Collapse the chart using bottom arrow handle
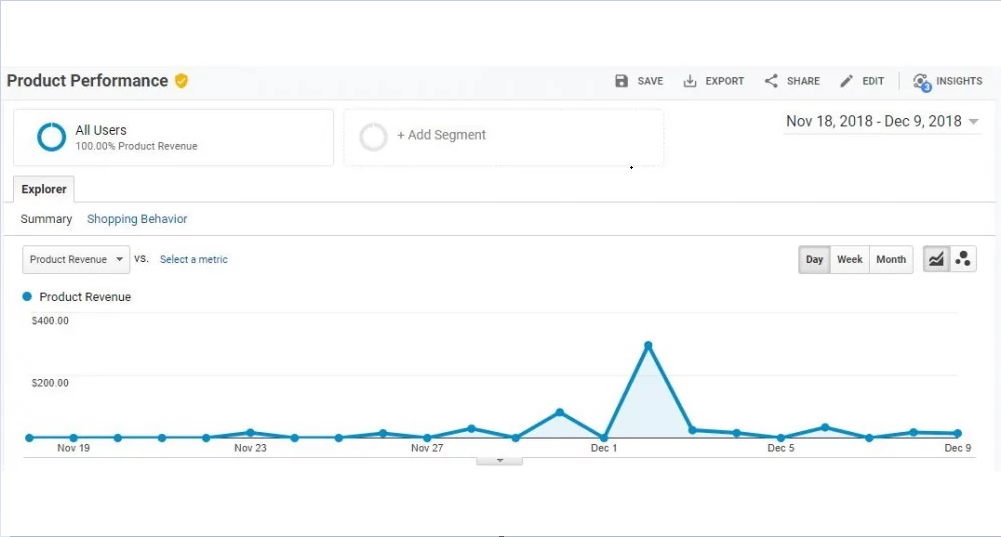 [501, 460]
